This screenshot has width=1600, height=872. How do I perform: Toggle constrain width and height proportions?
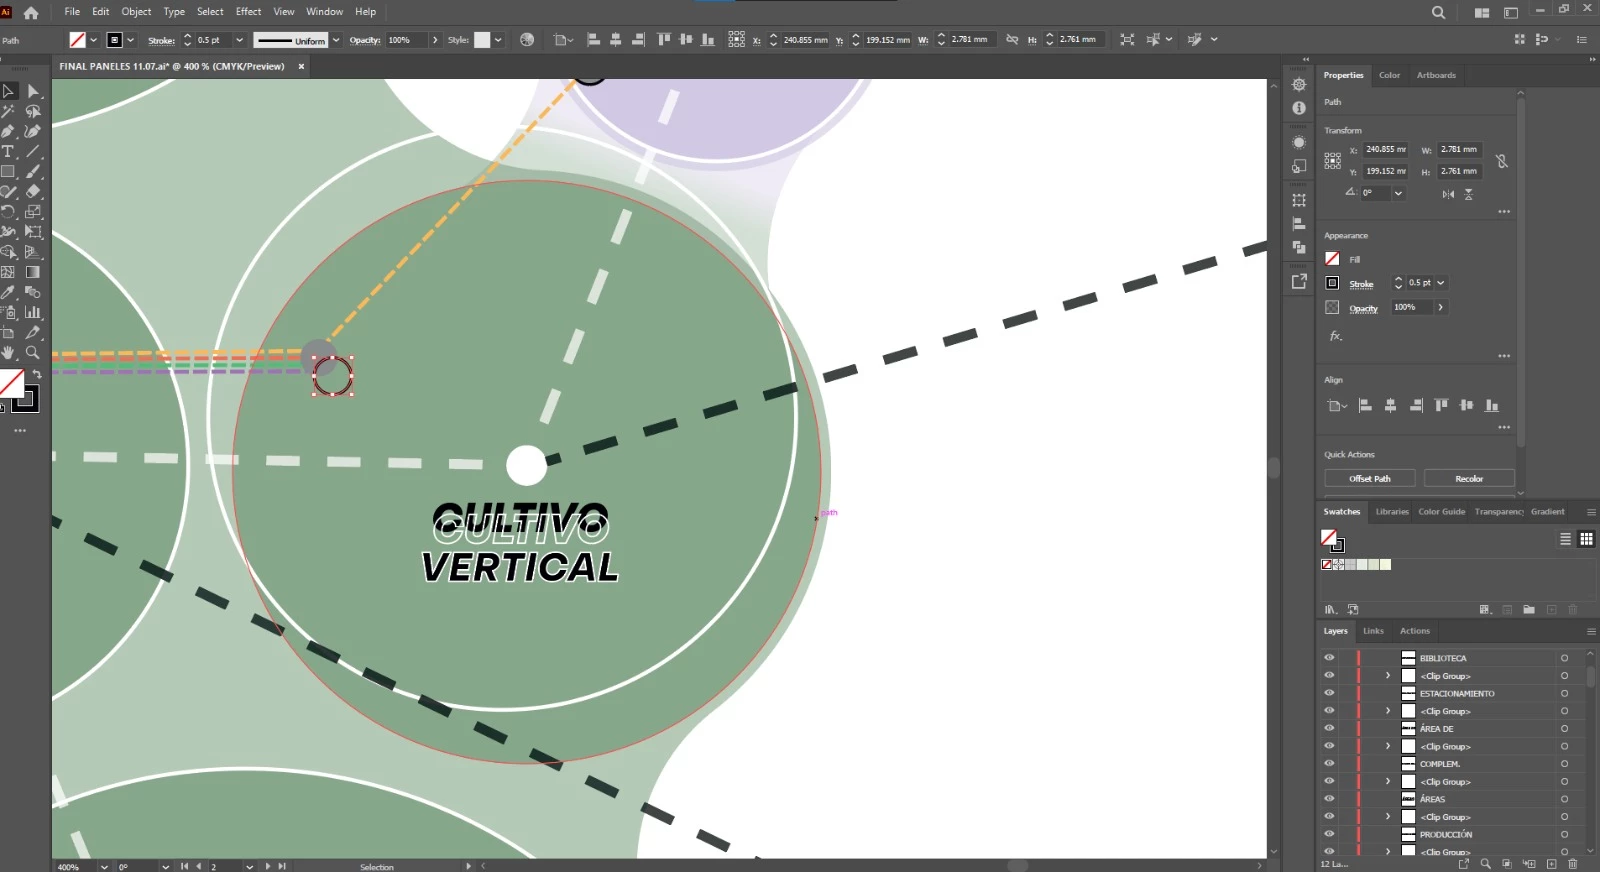(1501, 161)
